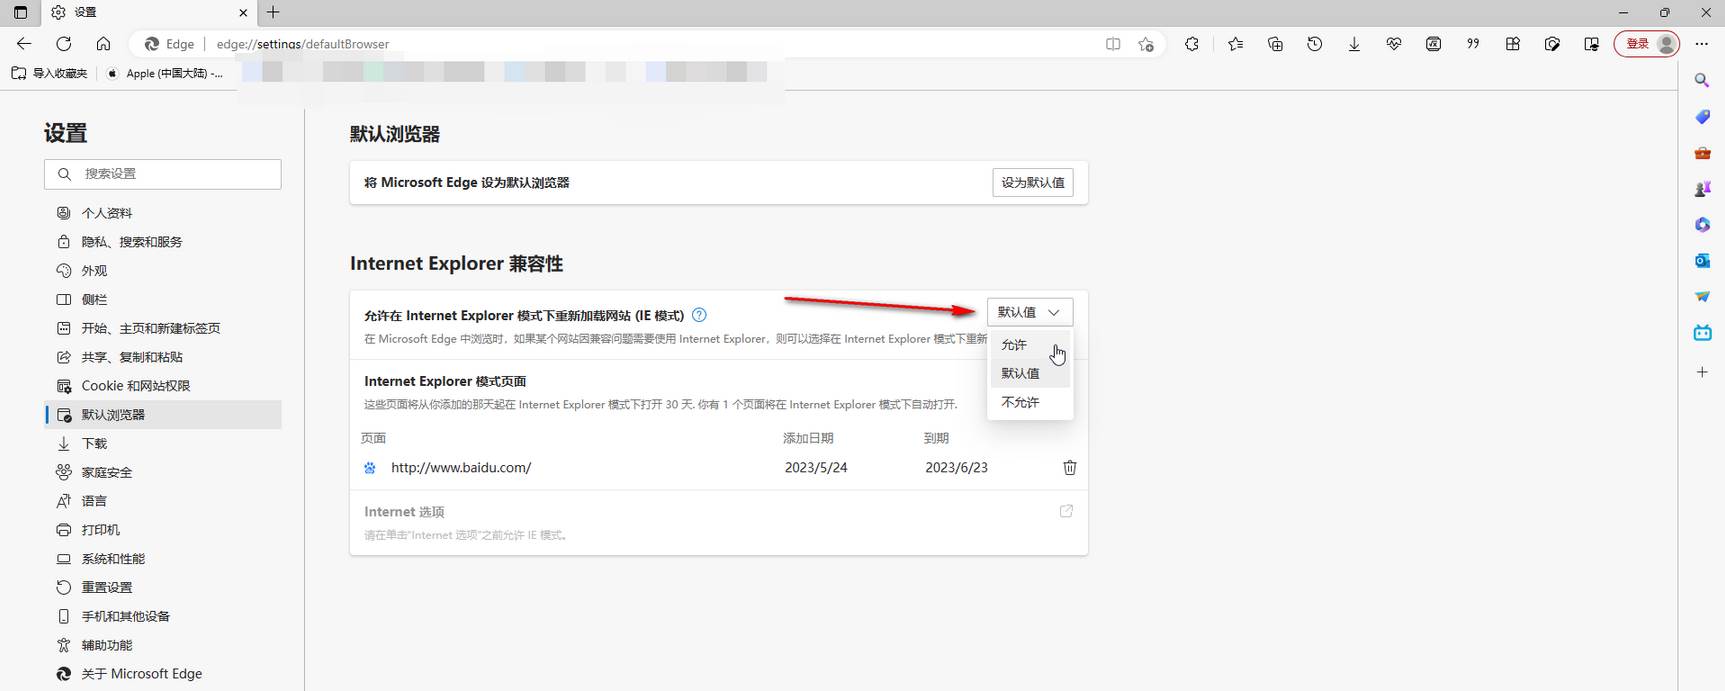
Task: Choose 默认值 option in the dropdown list
Action: coord(1030,373)
